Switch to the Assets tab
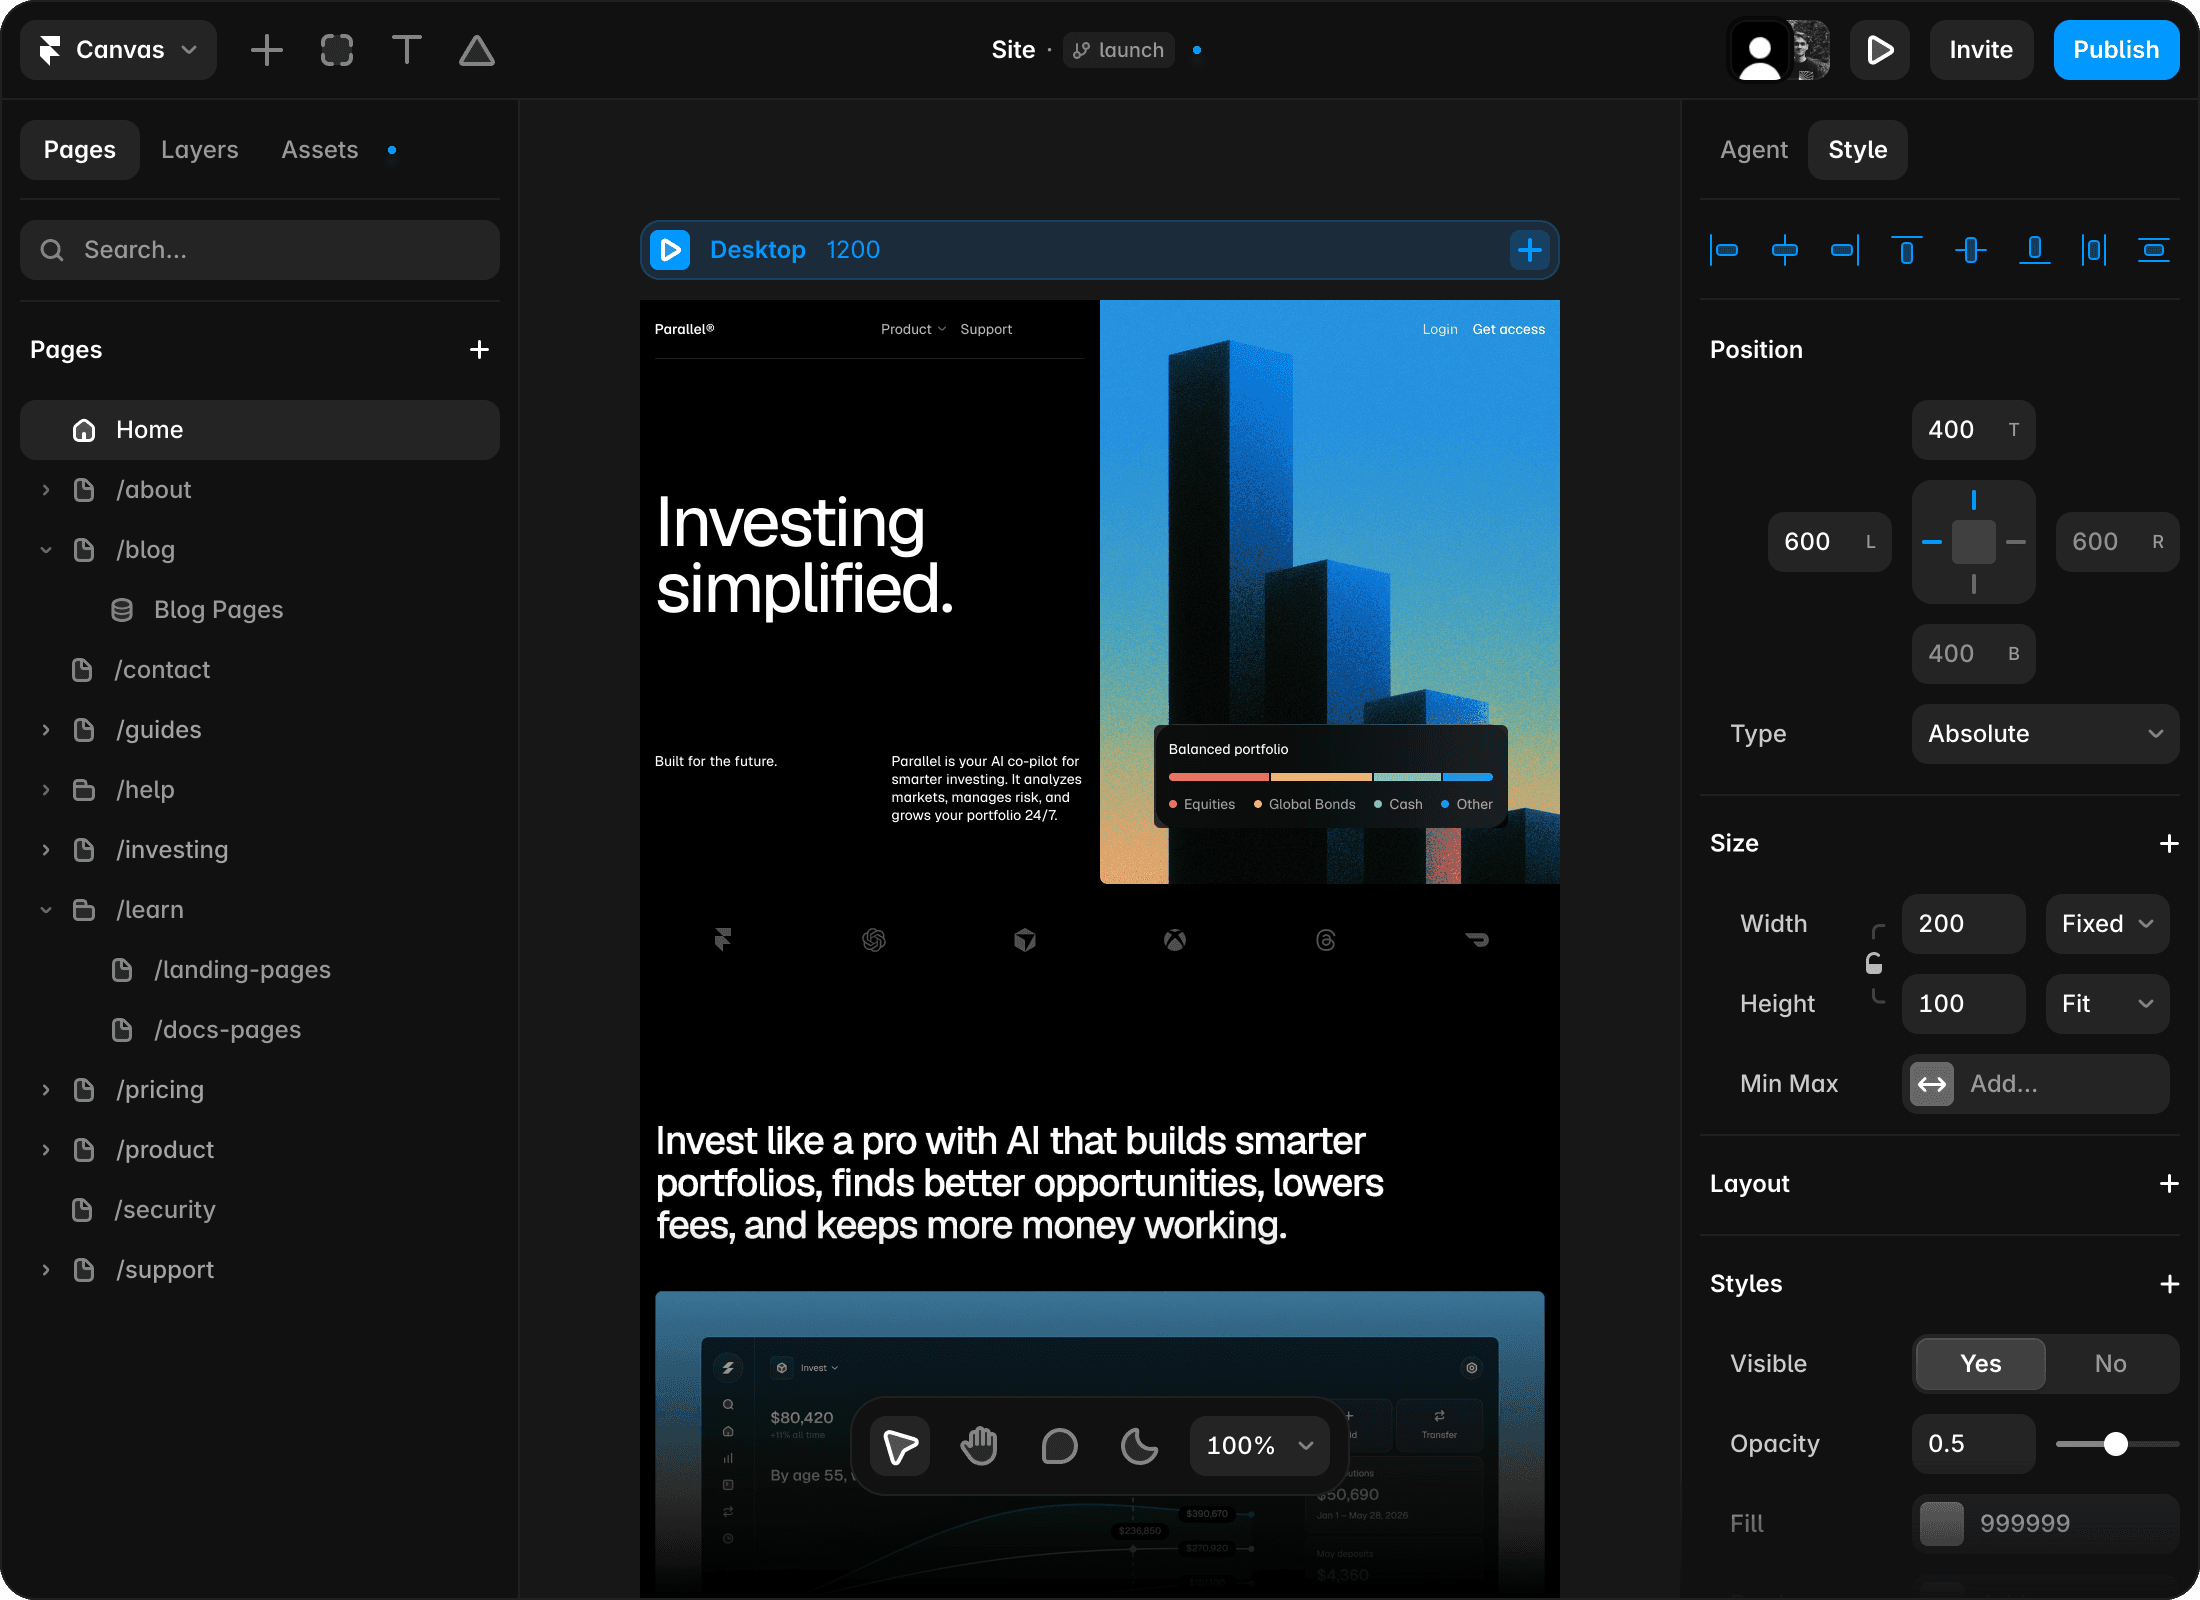This screenshot has width=2200, height=1600. coord(320,150)
